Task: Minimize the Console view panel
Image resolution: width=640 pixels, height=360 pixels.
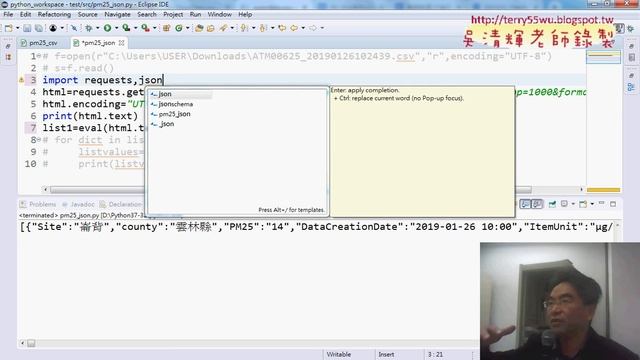Action: 601,203
